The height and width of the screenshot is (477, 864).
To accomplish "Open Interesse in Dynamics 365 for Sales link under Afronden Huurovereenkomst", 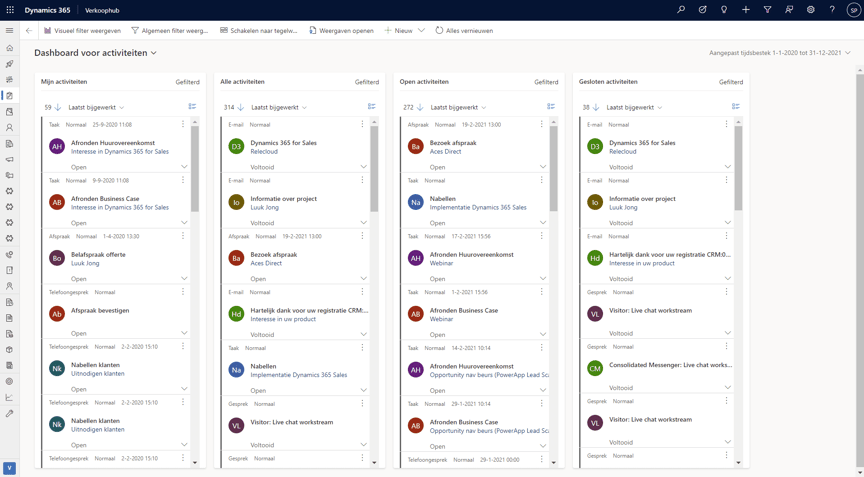I will tap(120, 151).
